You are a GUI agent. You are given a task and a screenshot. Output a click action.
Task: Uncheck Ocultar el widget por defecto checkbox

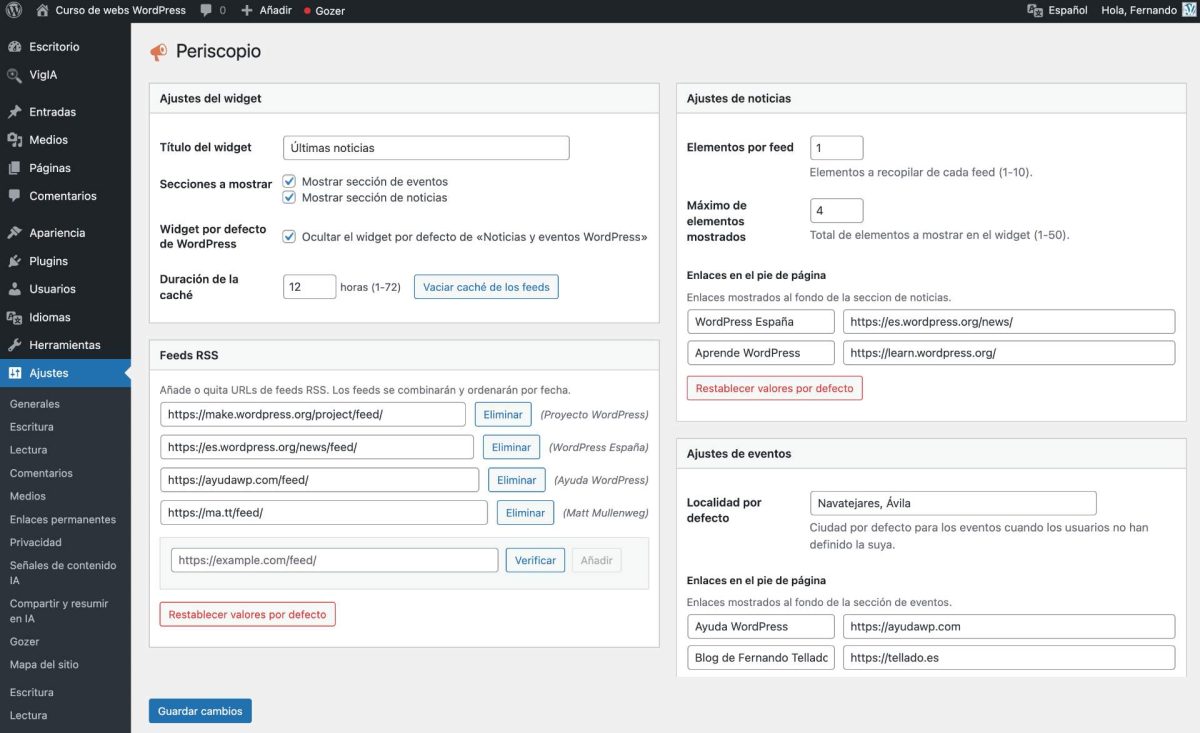click(289, 237)
